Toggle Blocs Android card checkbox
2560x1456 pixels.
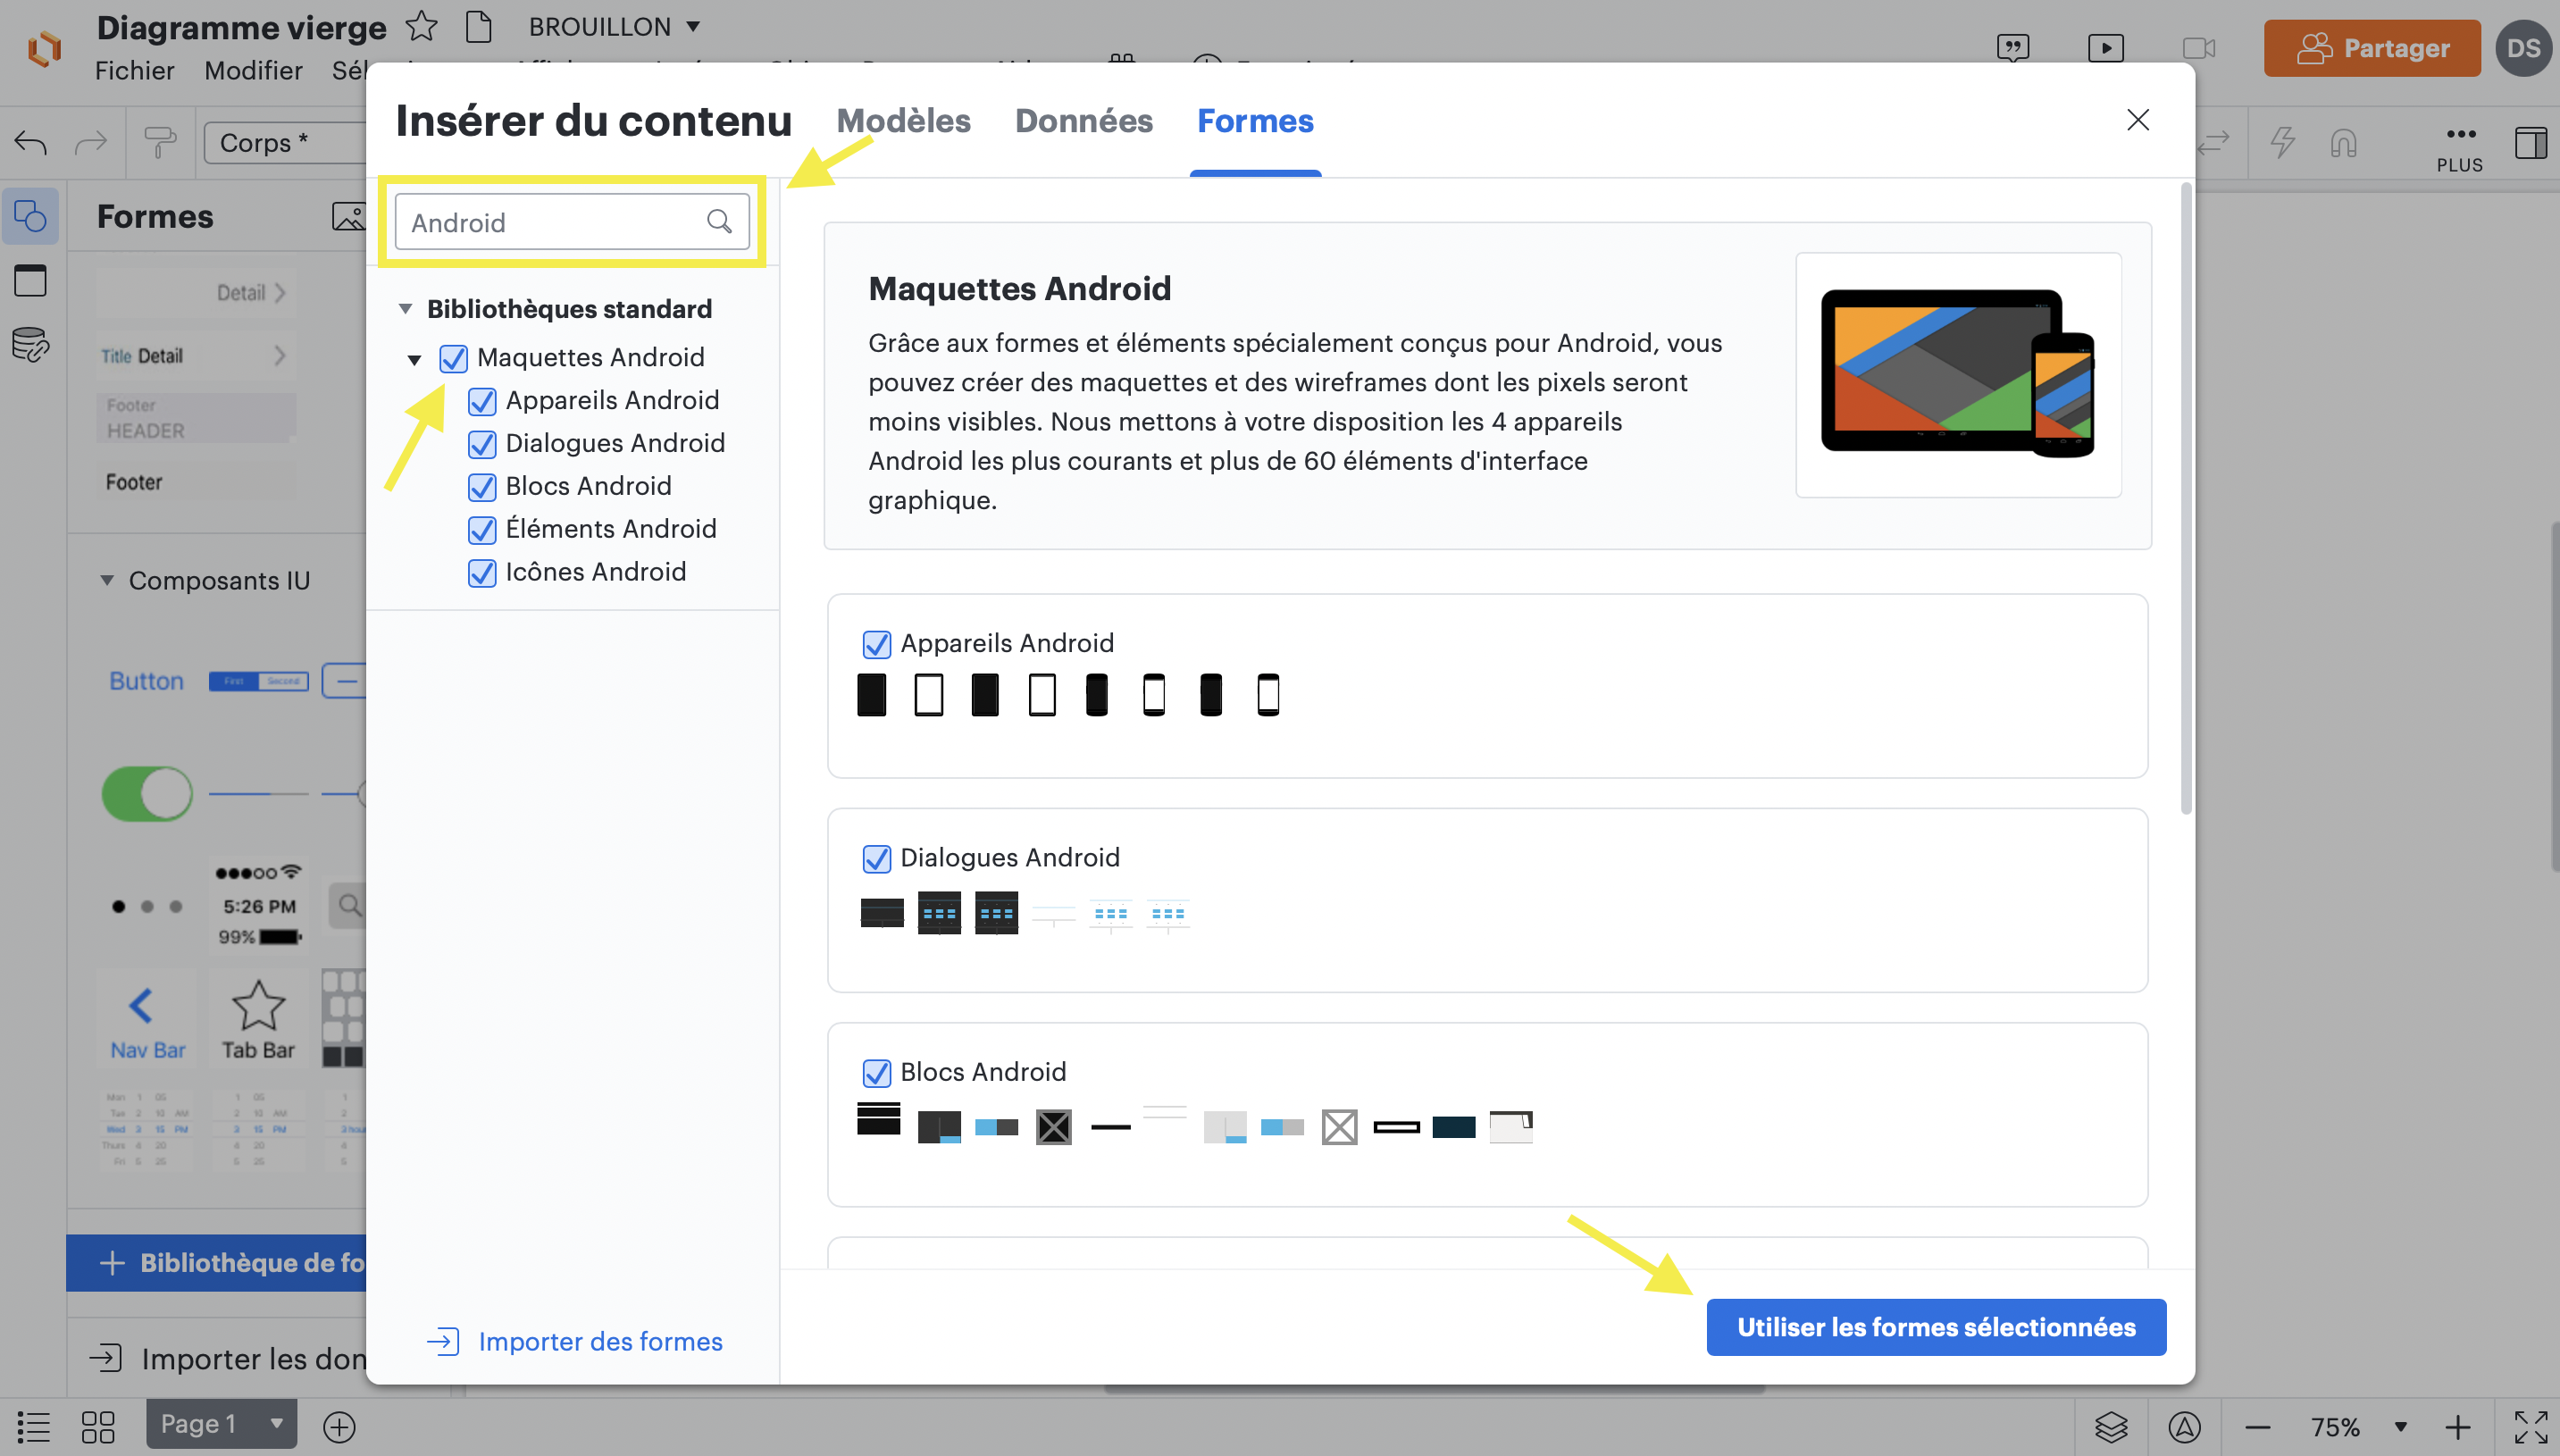tap(877, 1073)
